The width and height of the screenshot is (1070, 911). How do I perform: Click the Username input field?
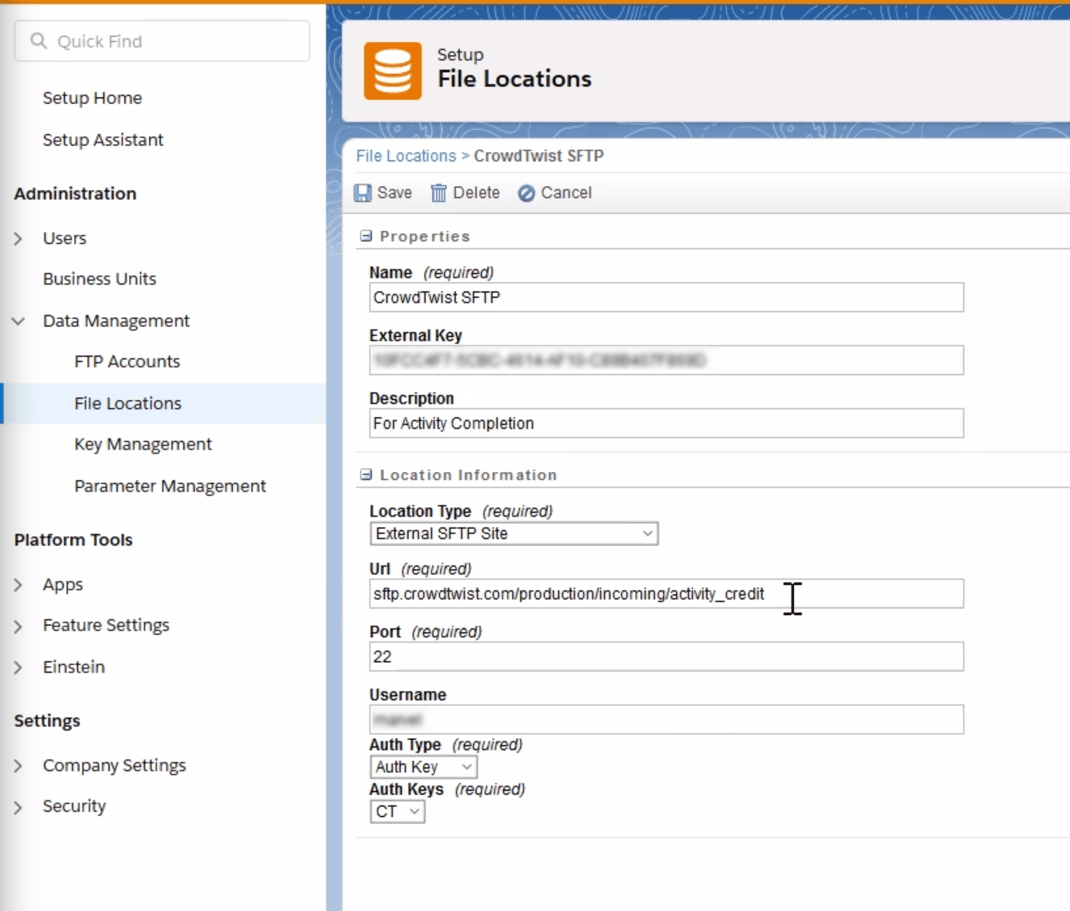[667, 719]
